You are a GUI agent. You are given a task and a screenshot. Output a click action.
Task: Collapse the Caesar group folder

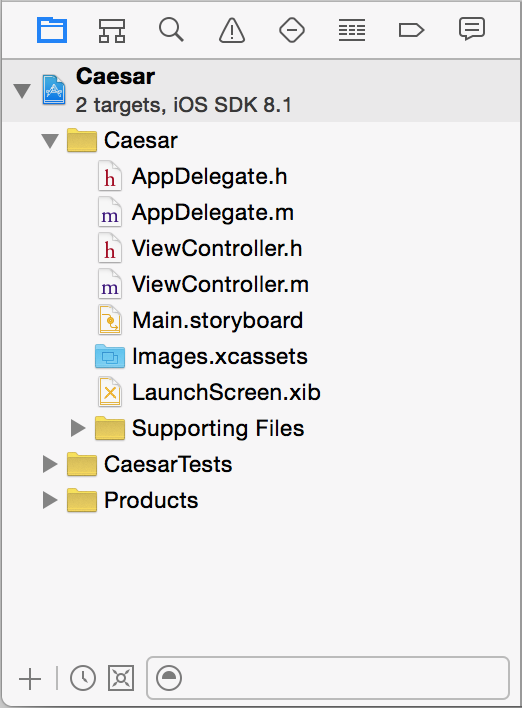[50, 141]
